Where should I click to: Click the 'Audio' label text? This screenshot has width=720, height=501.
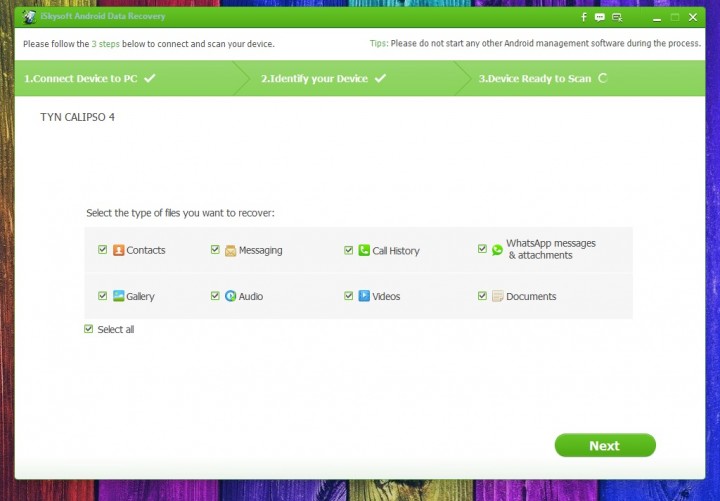(251, 296)
